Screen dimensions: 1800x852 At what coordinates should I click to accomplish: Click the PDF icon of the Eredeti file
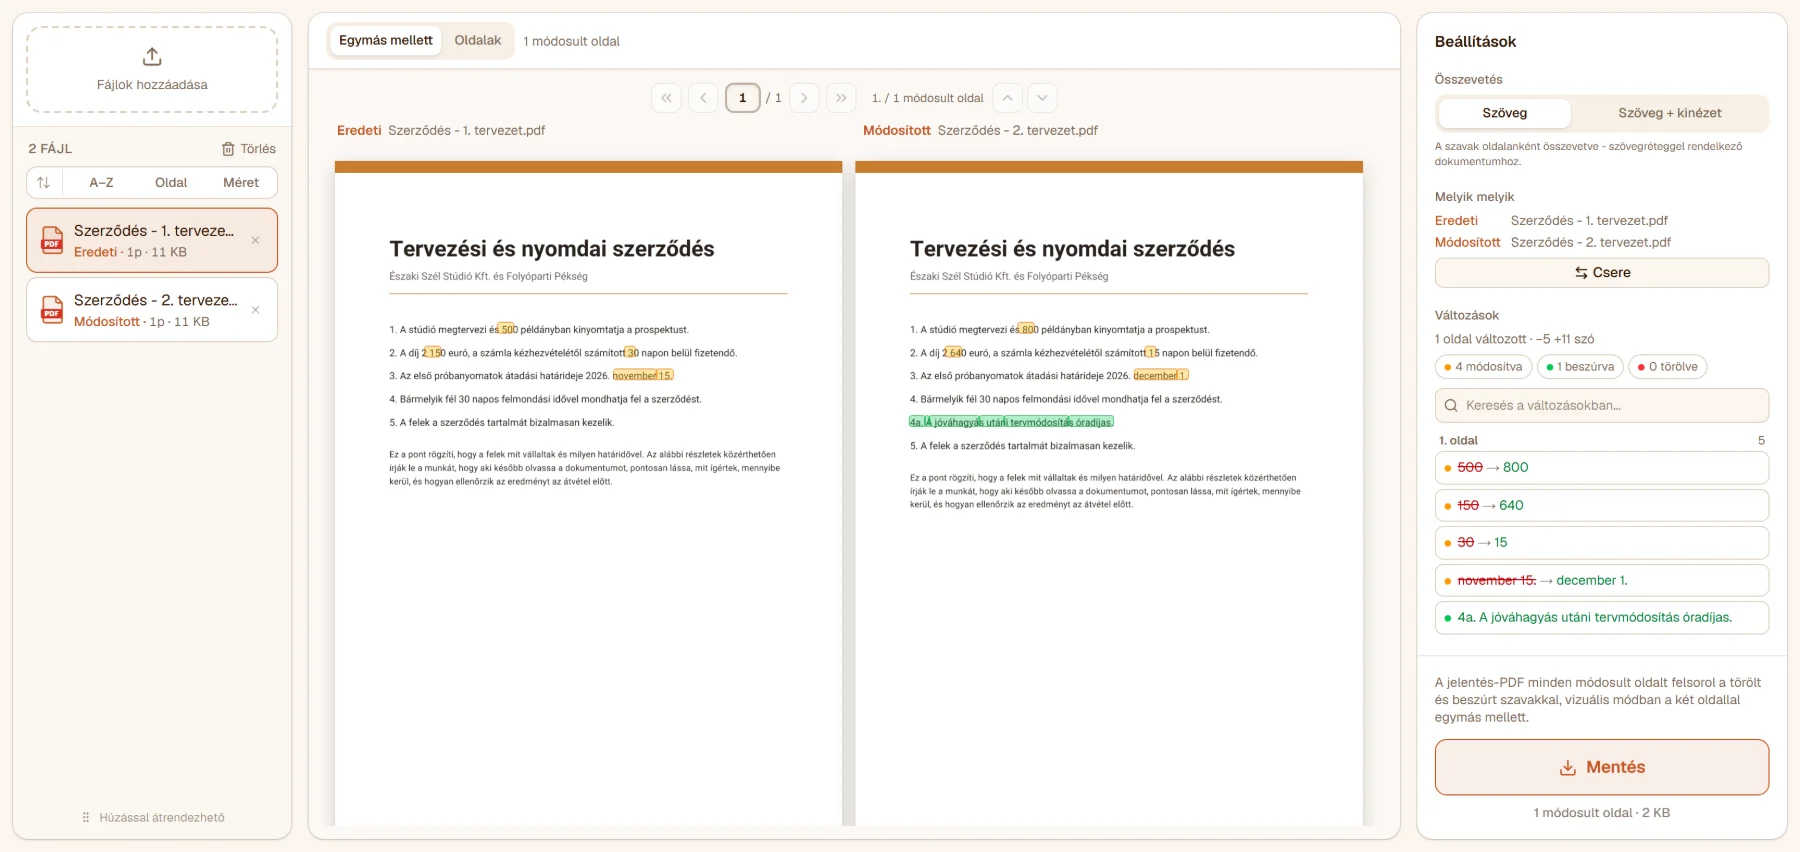pos(52,240)
